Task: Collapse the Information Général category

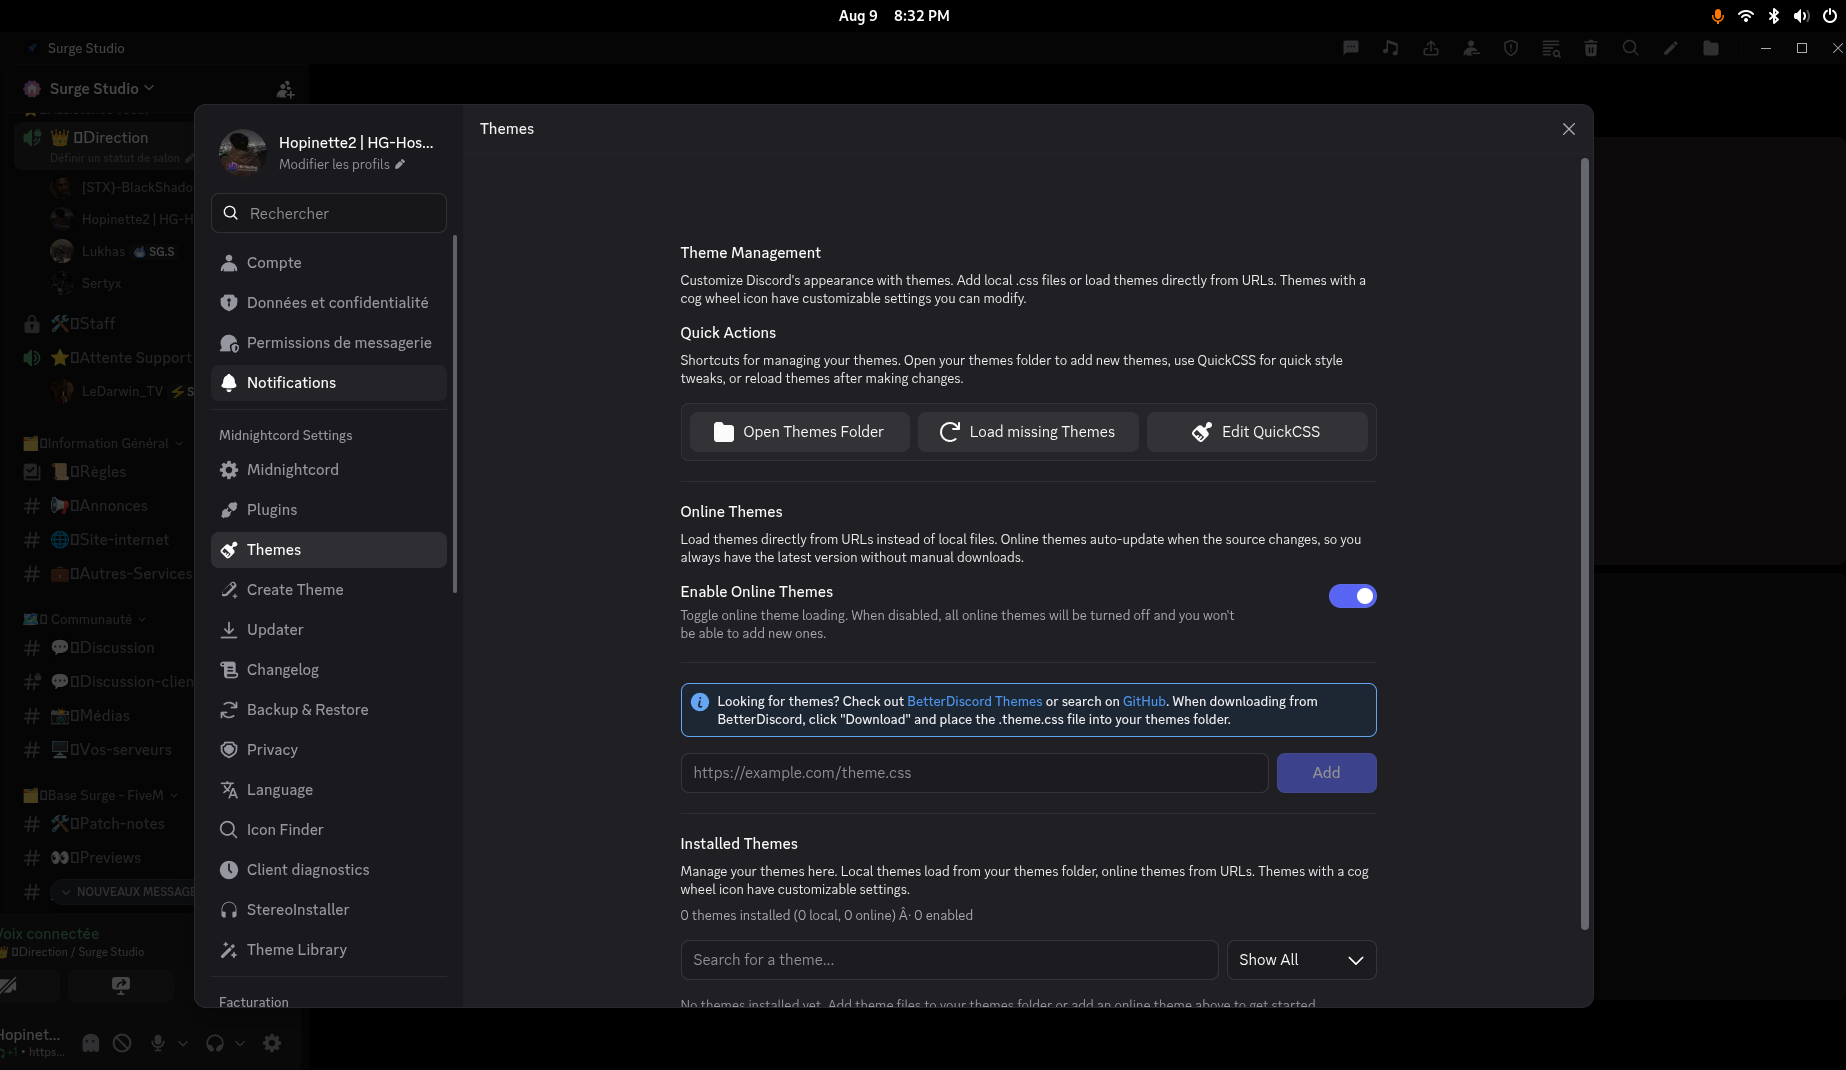Action: click(103, 443)
